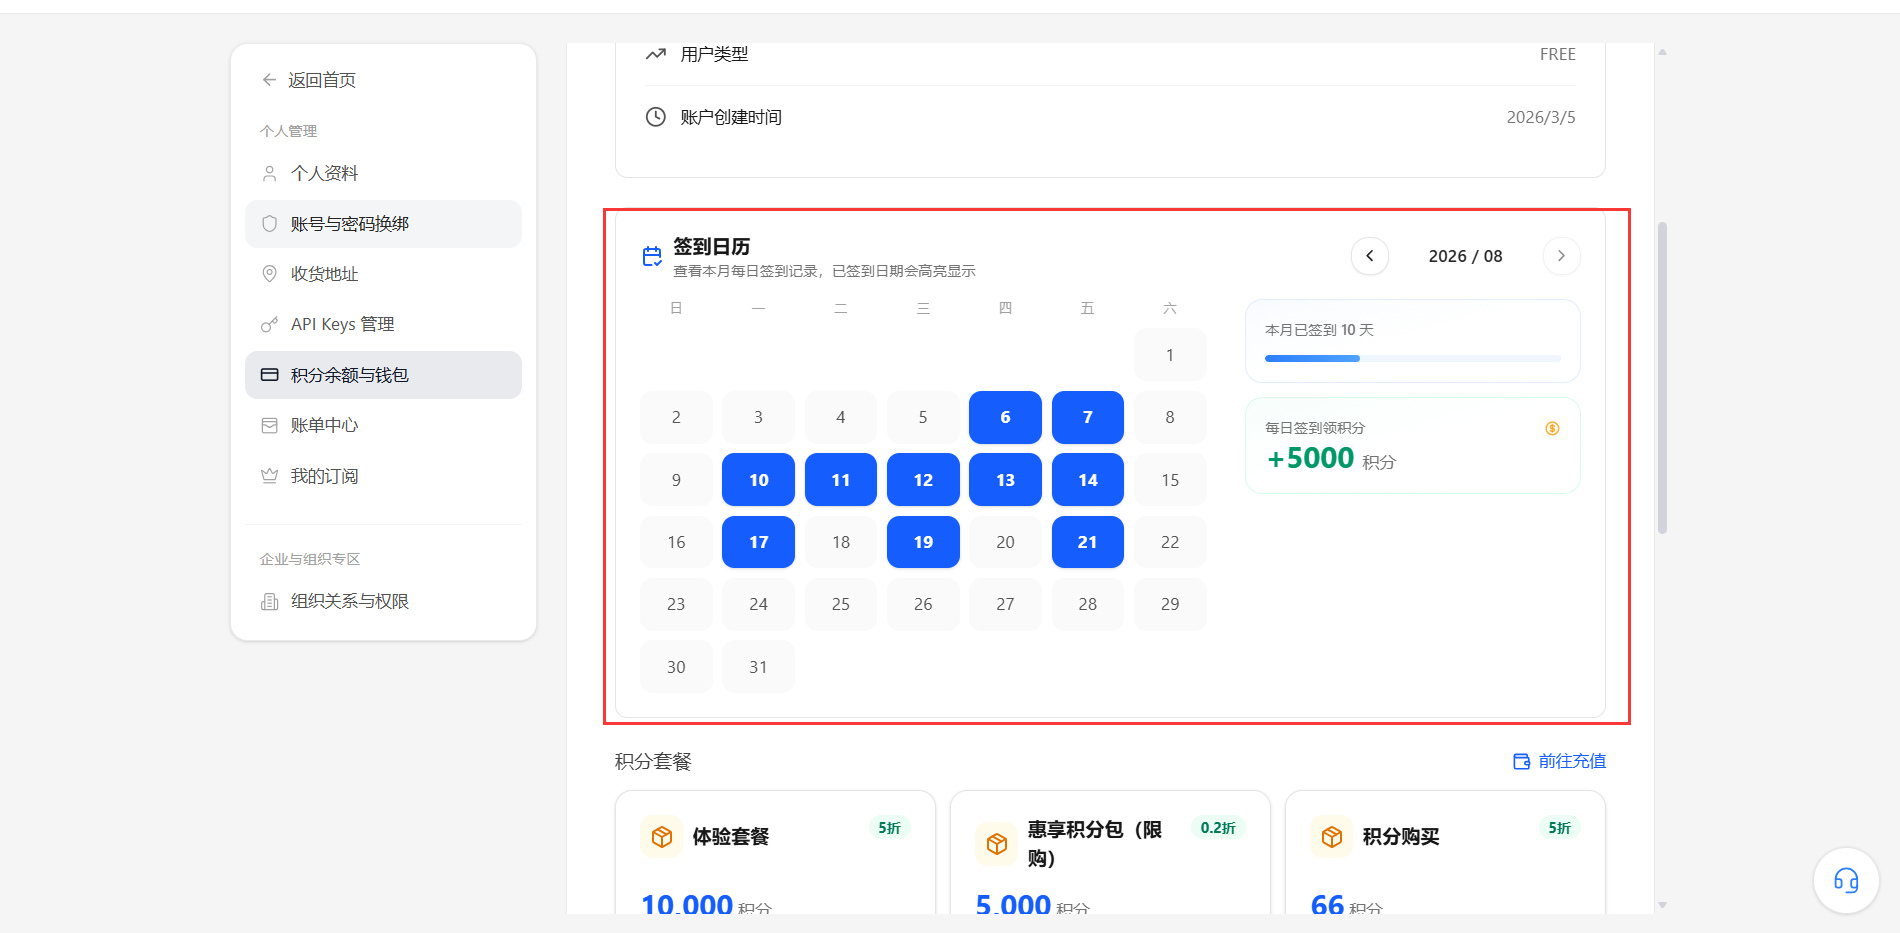Click the FREE user type value
This screenshot has width=1900, height=933.
[x=1557, y=54]
